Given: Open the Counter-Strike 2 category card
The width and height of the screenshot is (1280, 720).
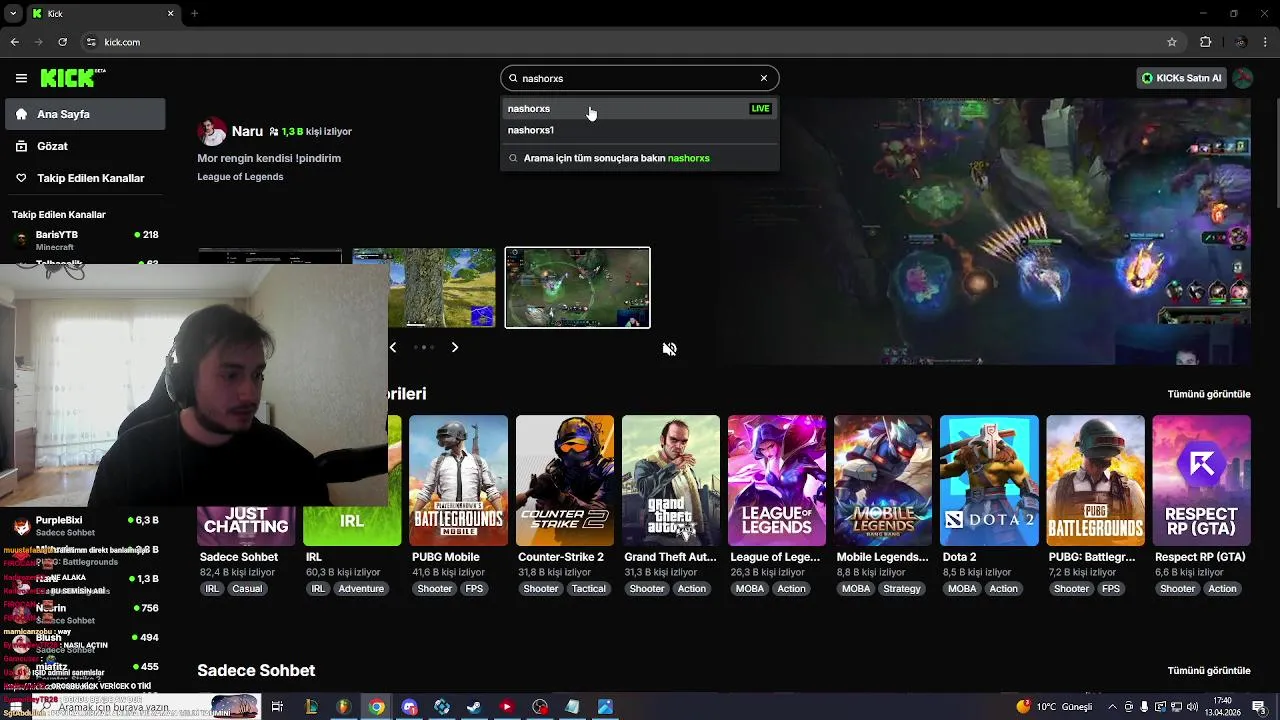Looking at the screenshot, I should pos(564,480).
